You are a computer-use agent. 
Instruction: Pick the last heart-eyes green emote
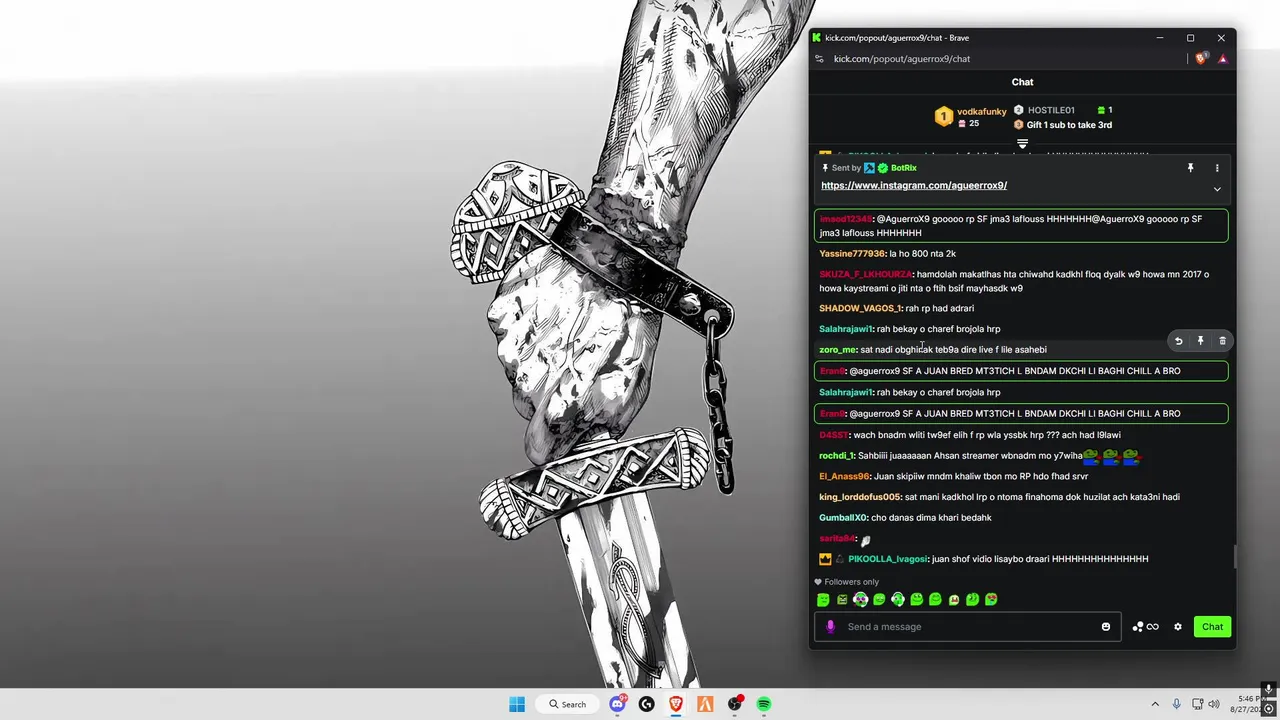tap(991, 600)
